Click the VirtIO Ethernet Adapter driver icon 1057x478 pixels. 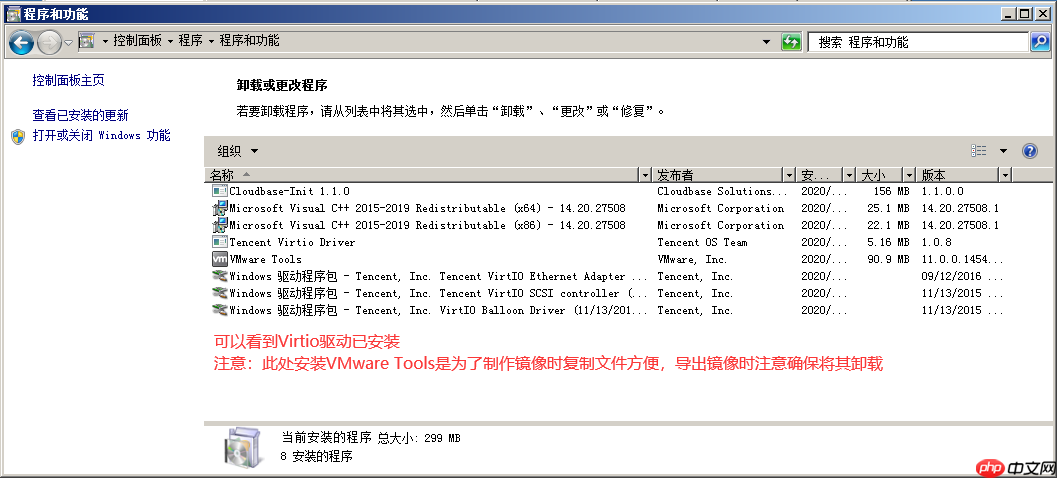click(x=220, y=276)
